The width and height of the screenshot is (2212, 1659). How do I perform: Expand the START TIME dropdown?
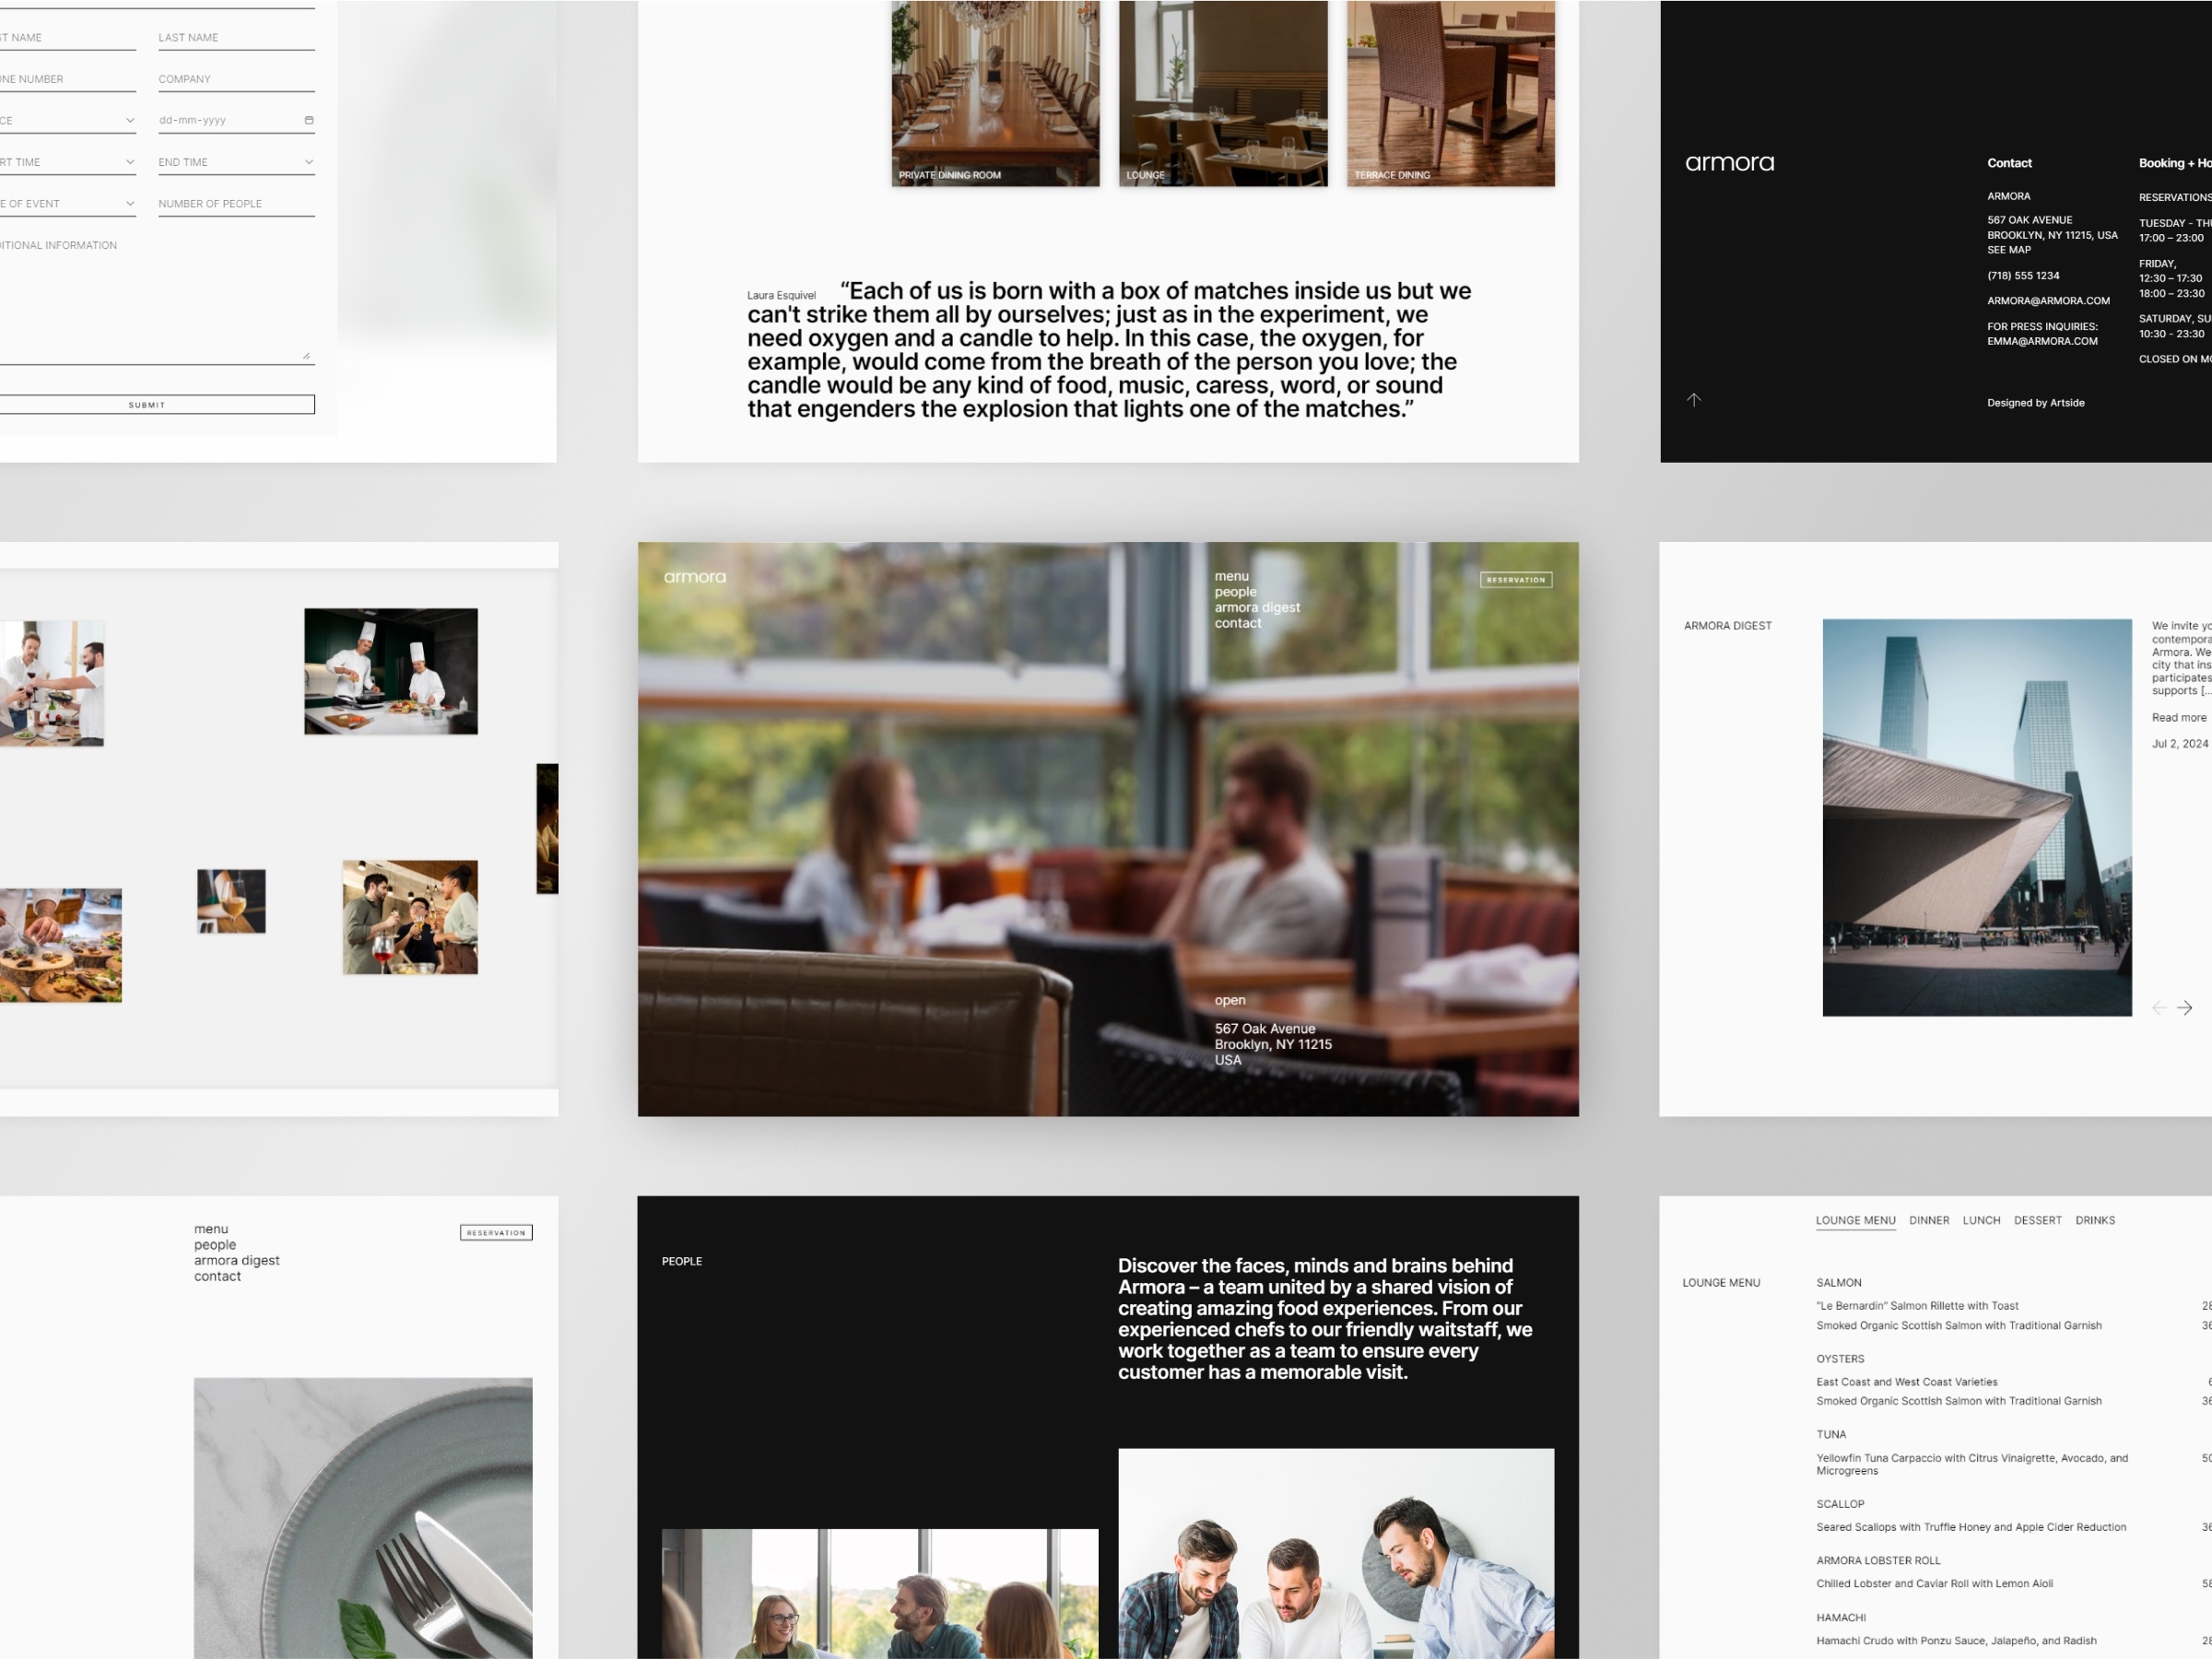(70, 162)
